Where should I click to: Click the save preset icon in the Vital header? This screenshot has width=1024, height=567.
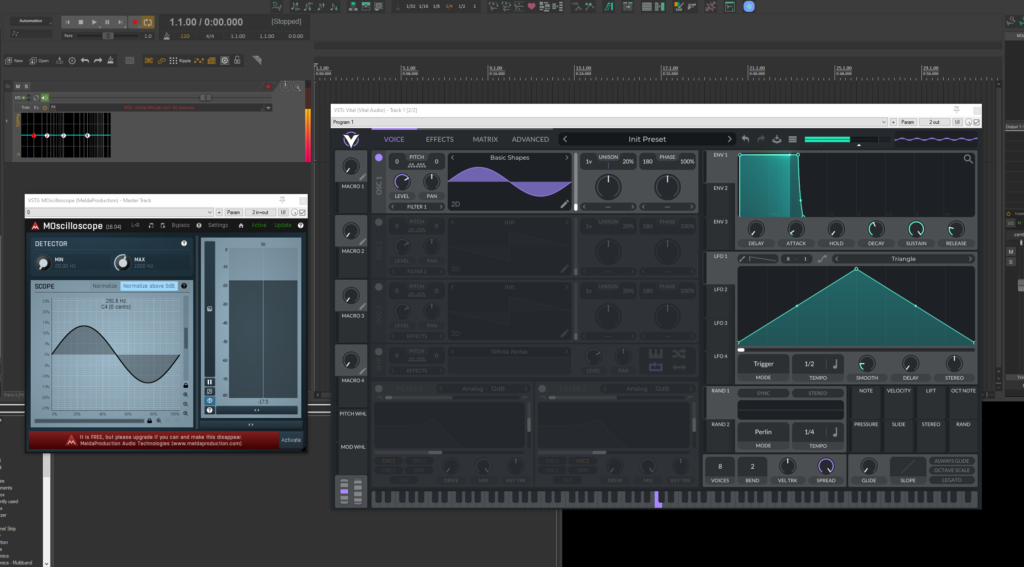coord(776,139)
